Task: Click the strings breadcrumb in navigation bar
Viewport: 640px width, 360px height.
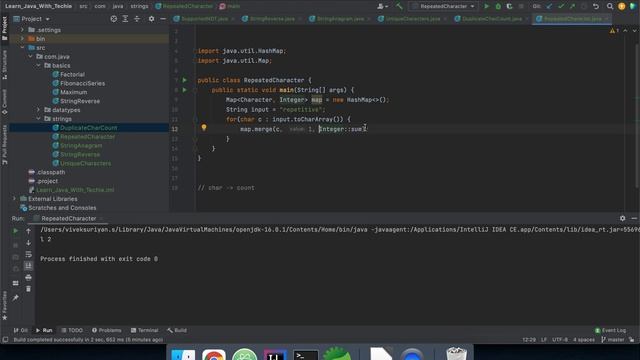Action: click(x=139, y=6)
